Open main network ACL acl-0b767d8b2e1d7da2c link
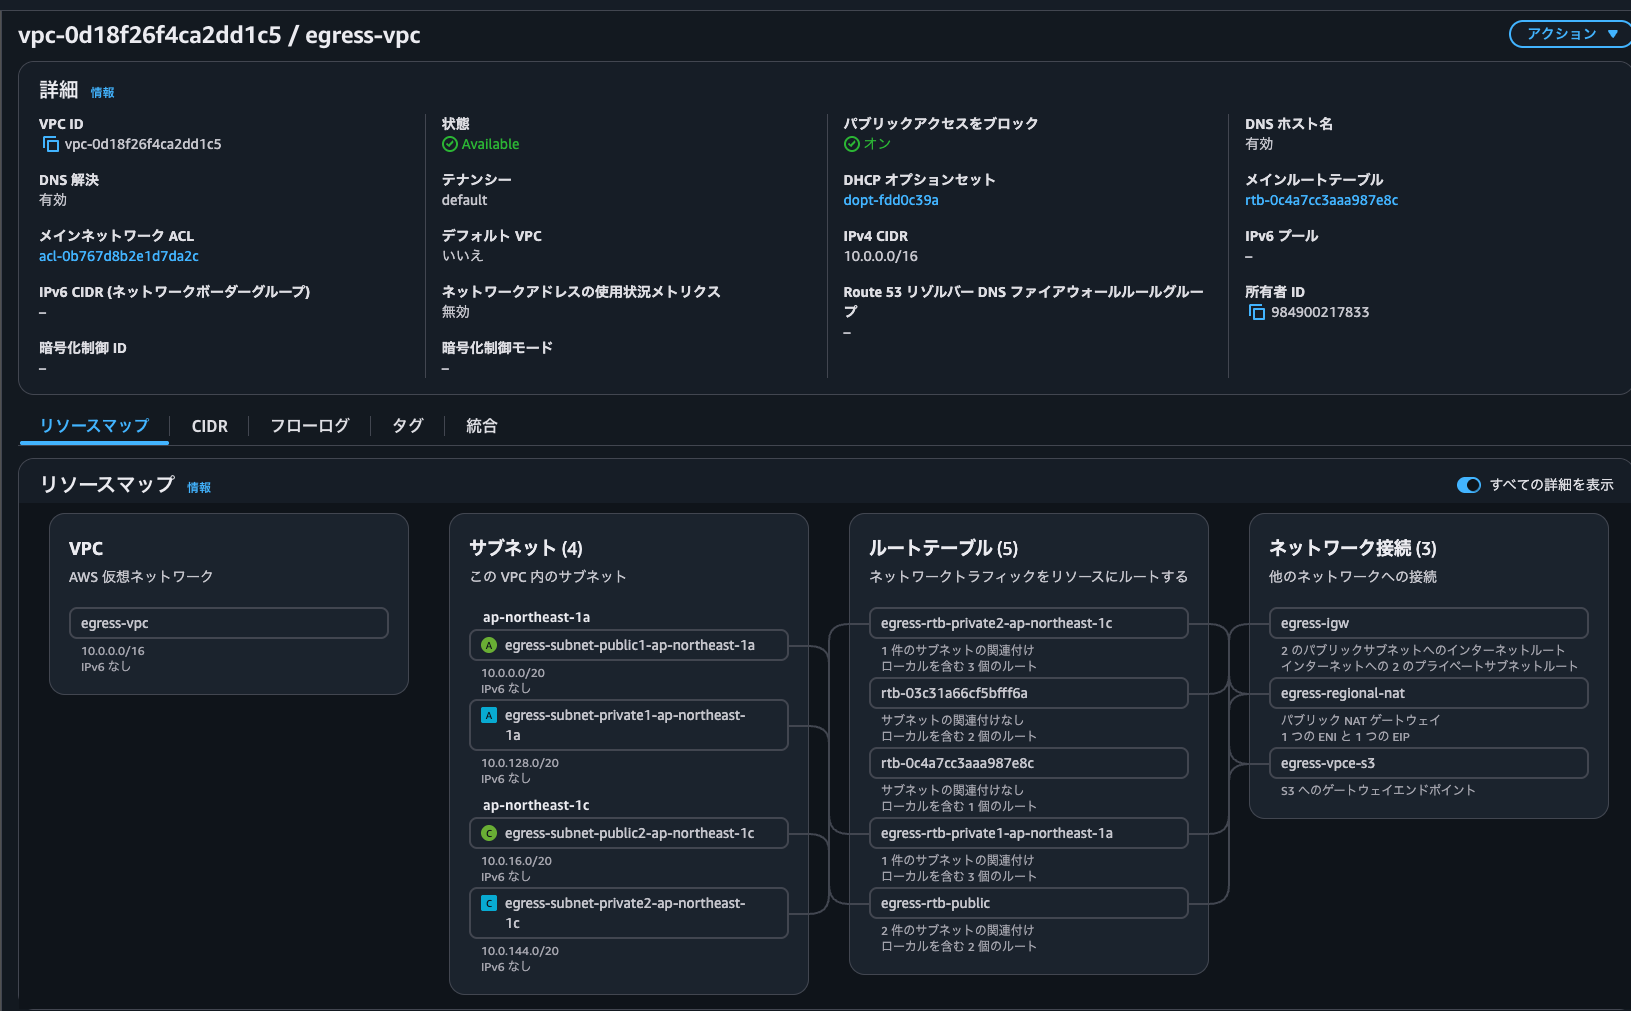Image resolution: width=1631 pixels, height=1011 pixels. pyautogui.click(x=118, y=256)
